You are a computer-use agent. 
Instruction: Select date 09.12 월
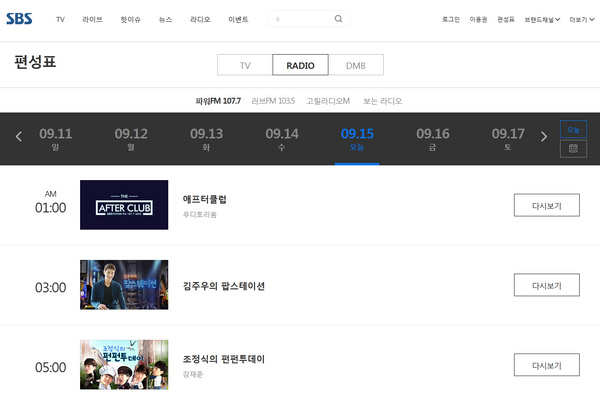pos(131,139)
